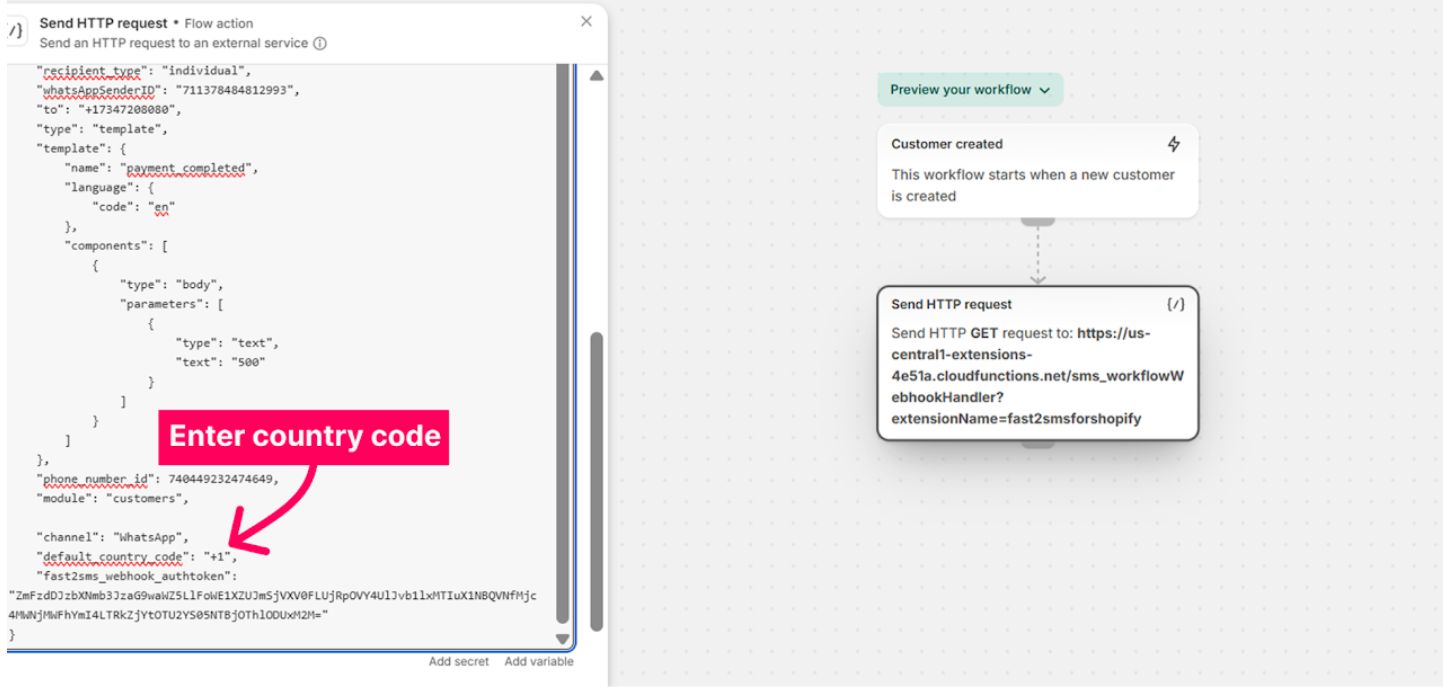The image size is (1443, 688).
Task: Click the scroll up arrow of the panel
Action: (x=596, y=76)
